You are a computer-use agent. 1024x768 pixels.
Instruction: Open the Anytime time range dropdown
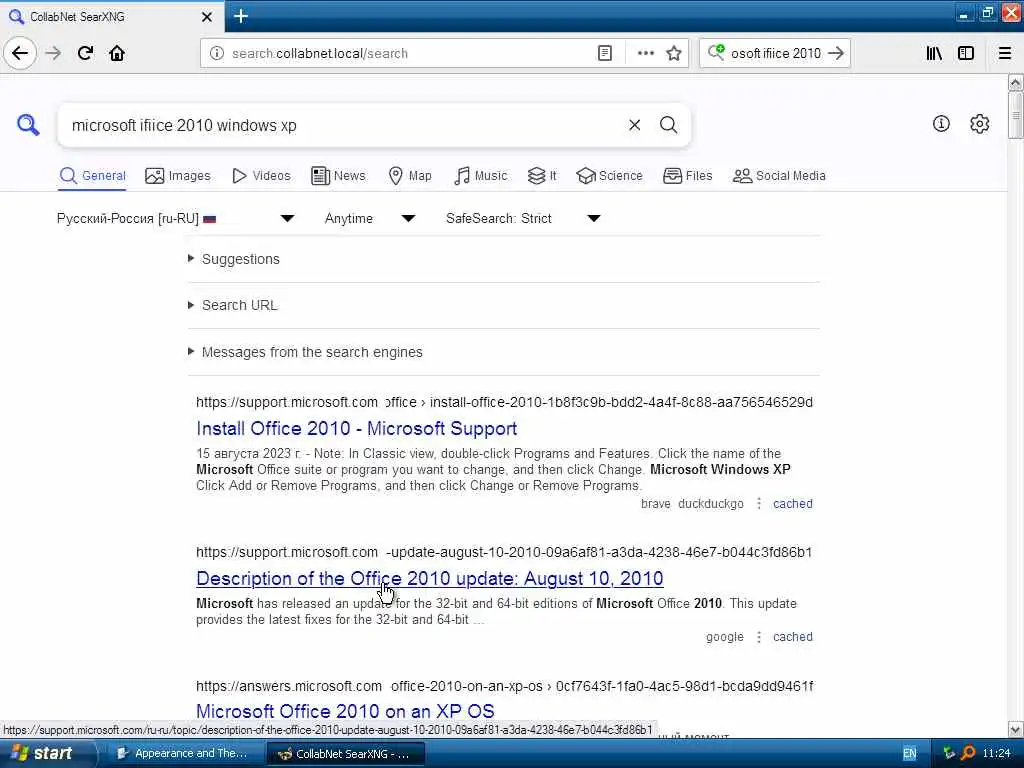click(370, 218)
